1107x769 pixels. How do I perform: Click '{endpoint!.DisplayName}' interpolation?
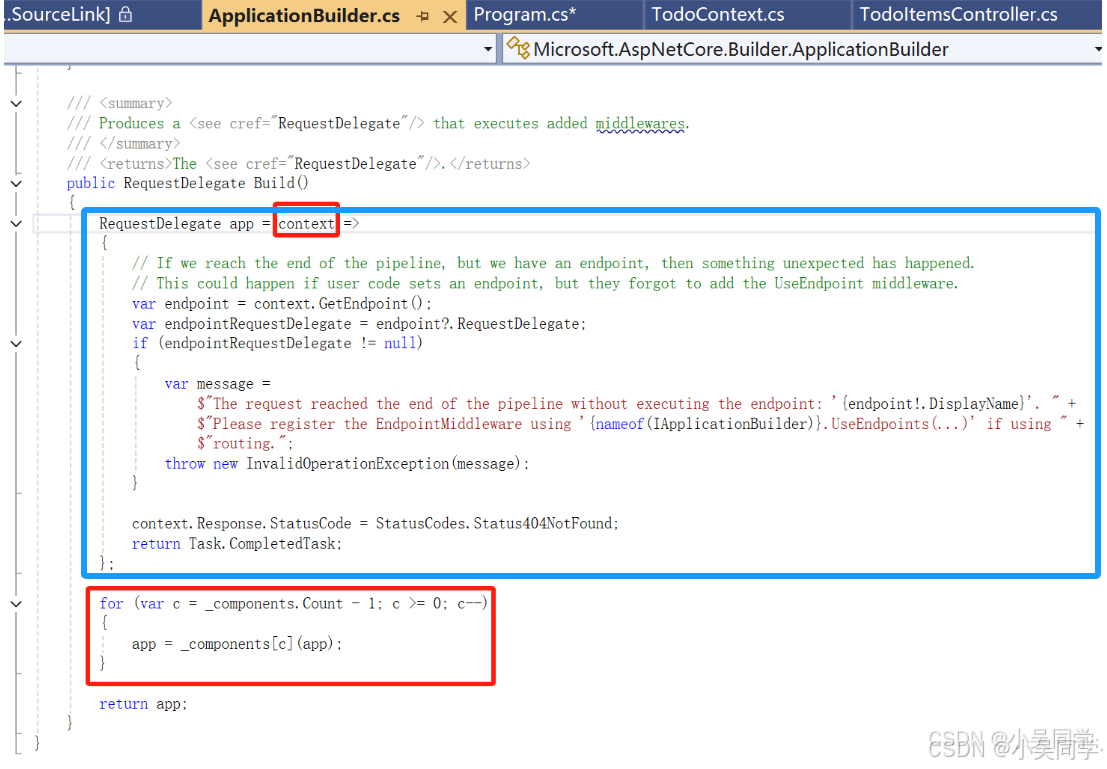coord(935,403)
